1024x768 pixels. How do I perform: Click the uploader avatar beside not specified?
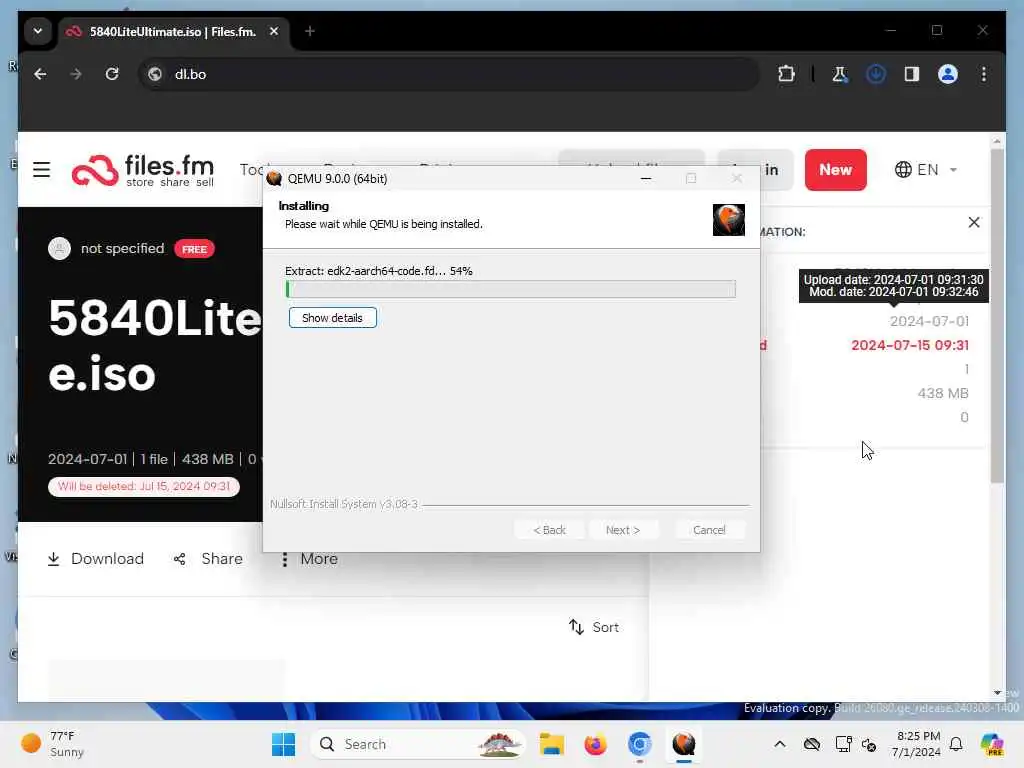59,248
